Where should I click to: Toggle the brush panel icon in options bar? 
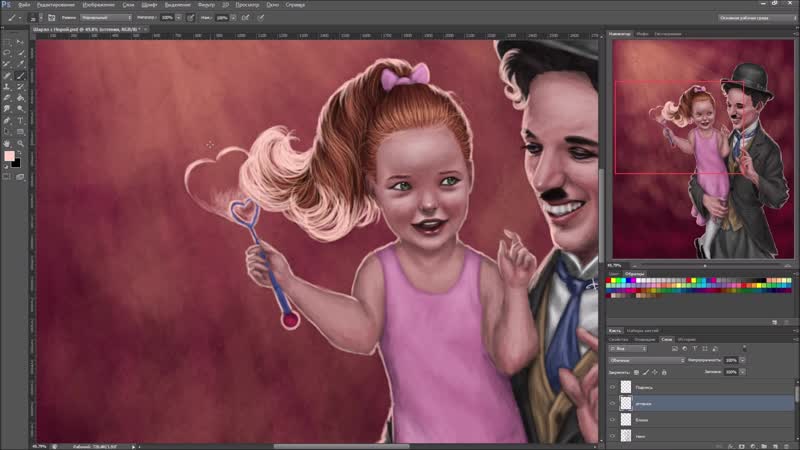[x=52, y=18]
